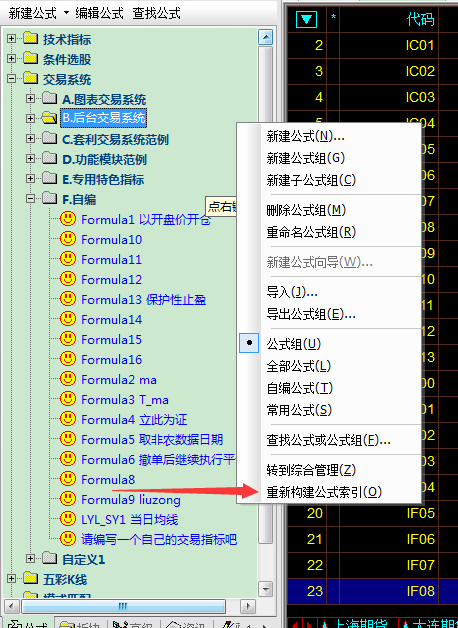Image resolution: width=458 pixels, height=628 pixels.
Task: Select the 自编公式(T) view option
Action: point(329,388)
